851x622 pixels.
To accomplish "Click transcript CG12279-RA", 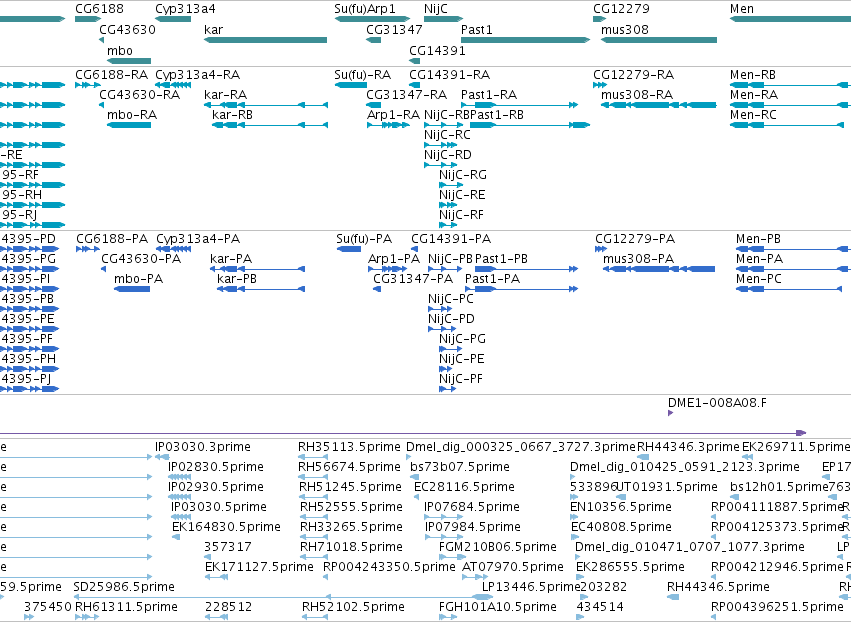I will pyautogui.click(x=633, y=74).
